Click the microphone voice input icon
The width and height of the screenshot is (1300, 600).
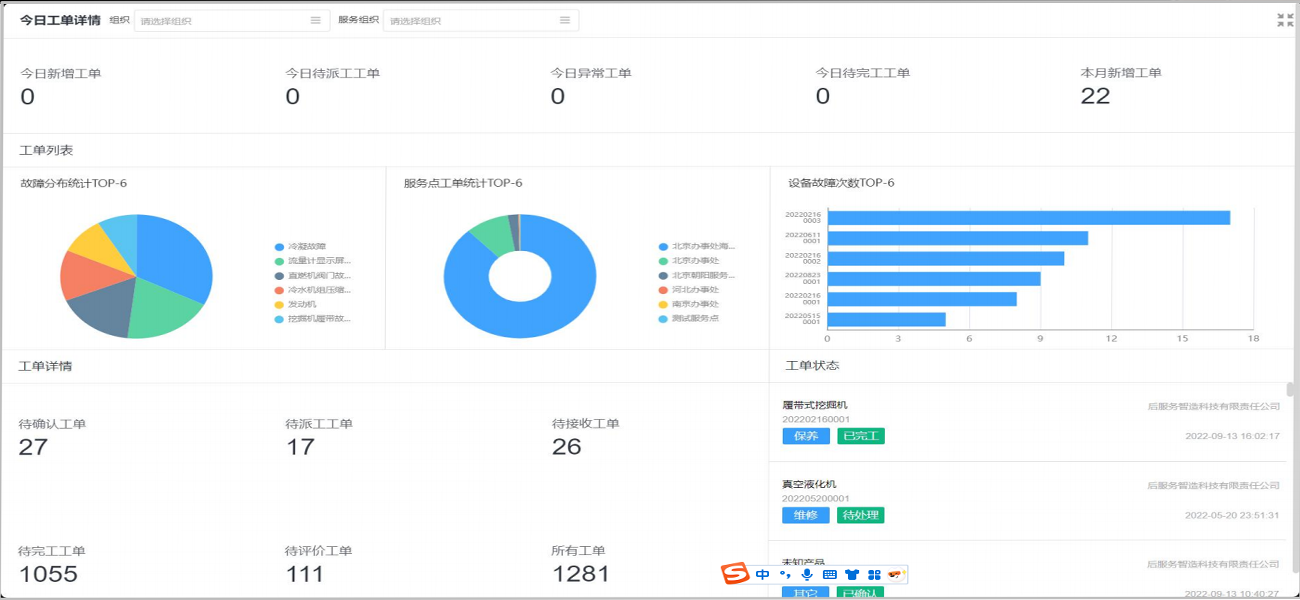807,574
